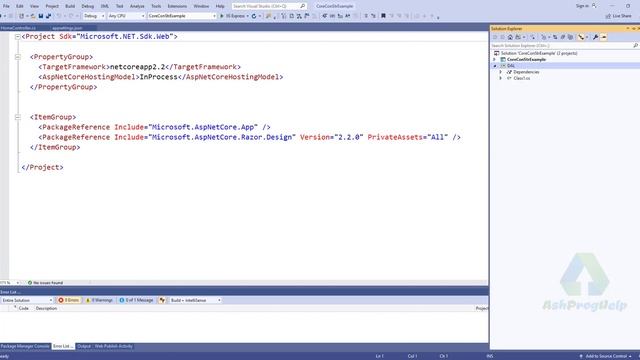
Task: Switch to the appsettings.json tab
Action: pyautogui.click(x=67, y=28)
